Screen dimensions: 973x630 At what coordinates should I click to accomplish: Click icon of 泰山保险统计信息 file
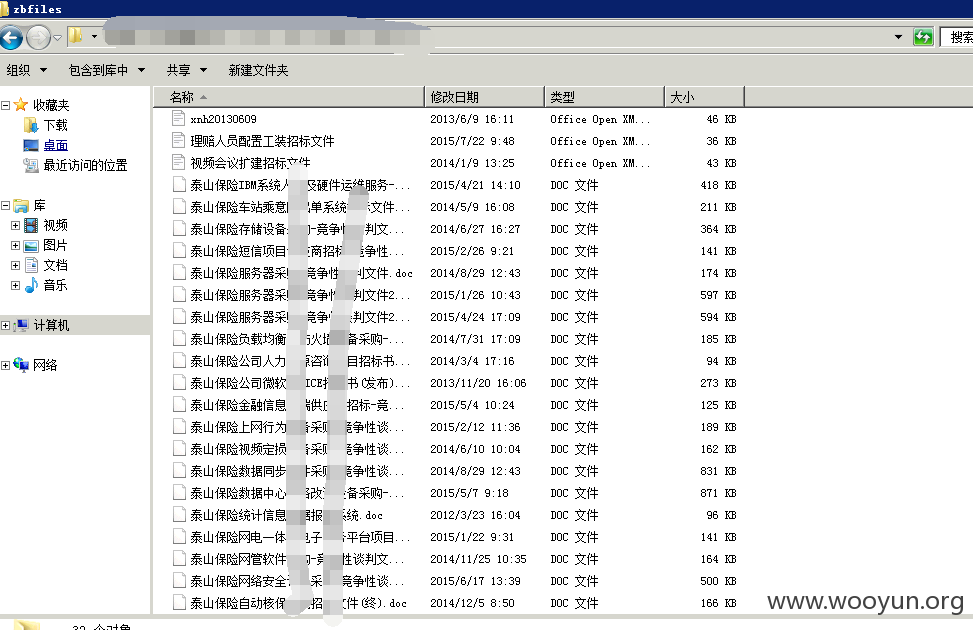coord(179,515)
